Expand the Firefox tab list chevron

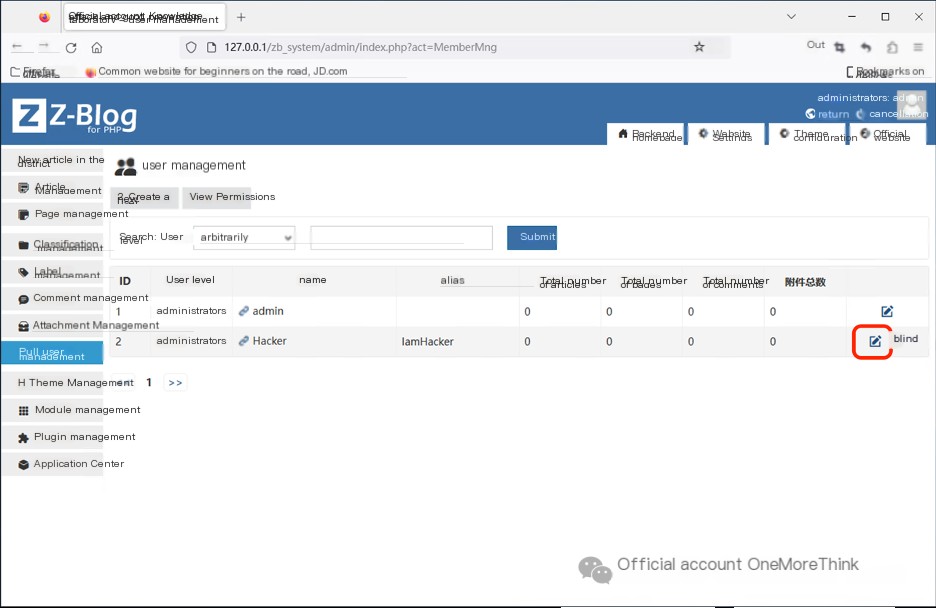point(791,17)
